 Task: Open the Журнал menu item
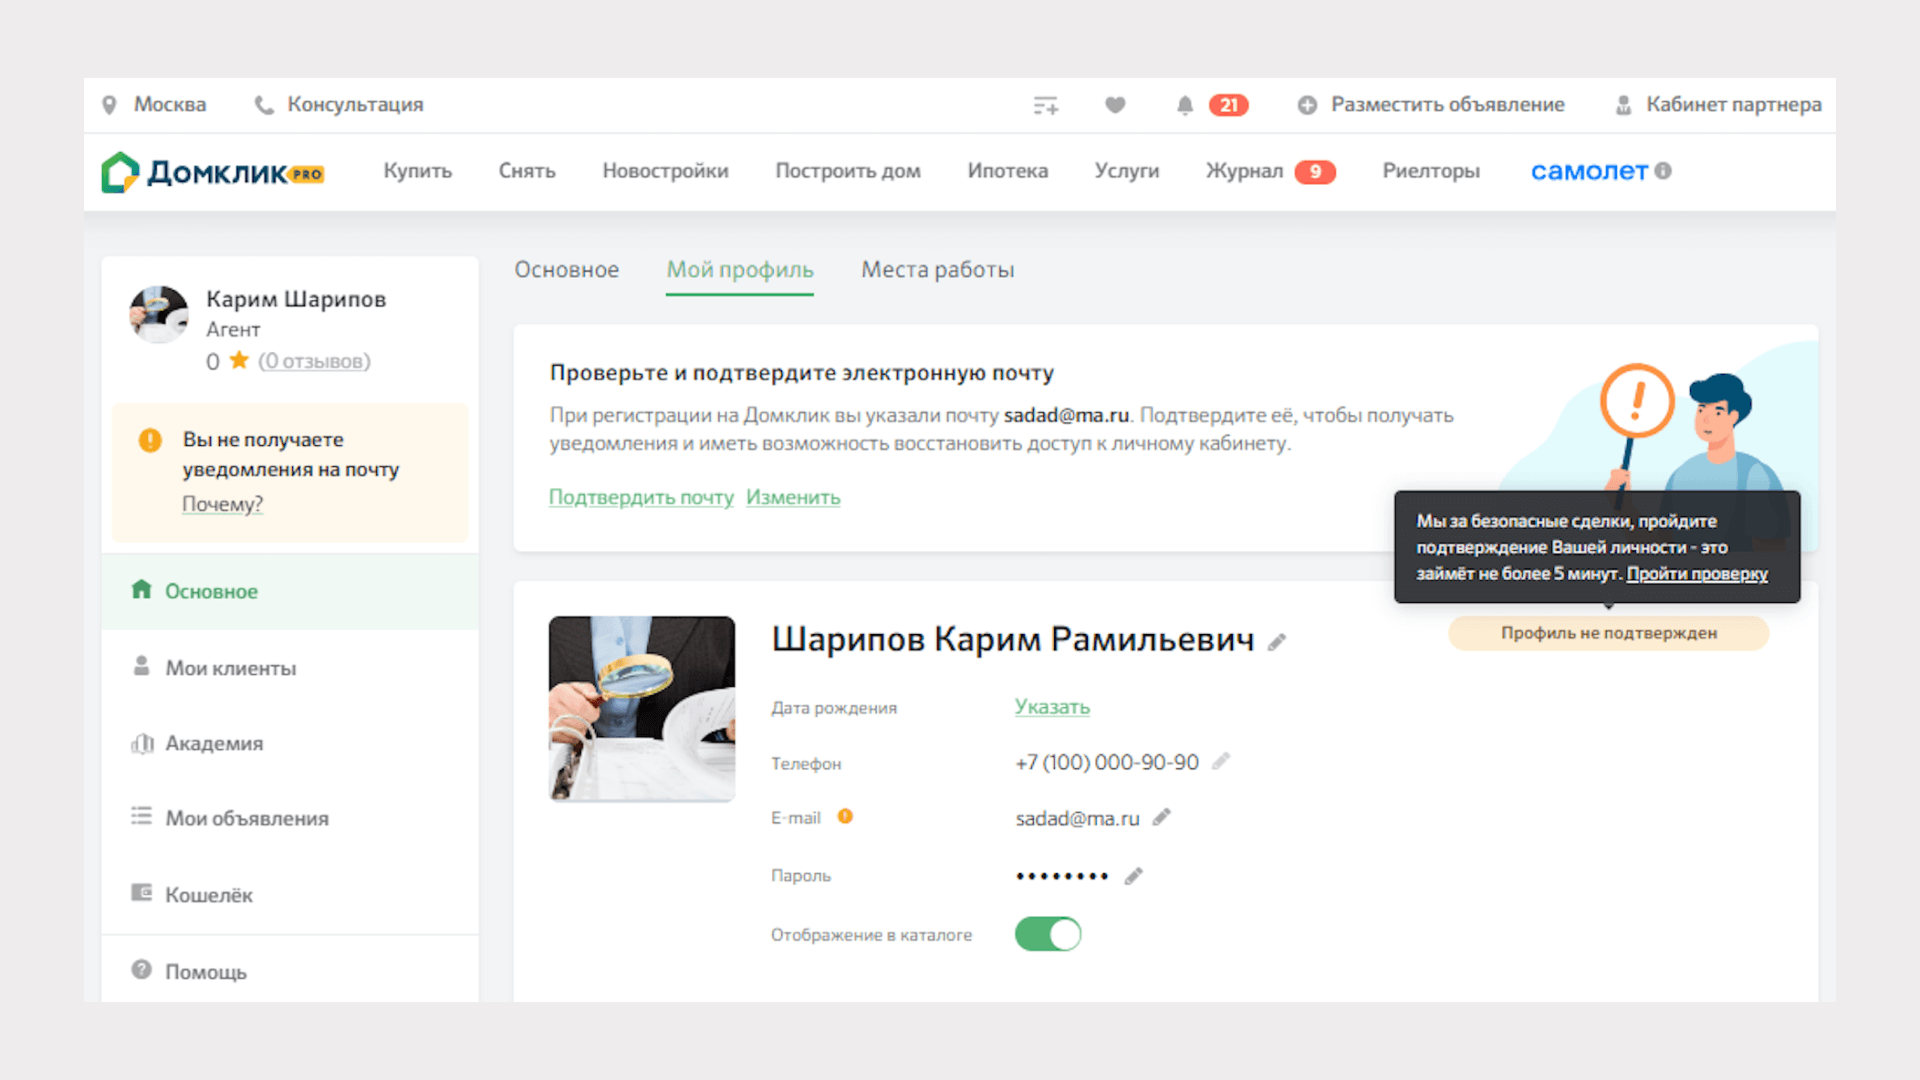(1244, 171)
